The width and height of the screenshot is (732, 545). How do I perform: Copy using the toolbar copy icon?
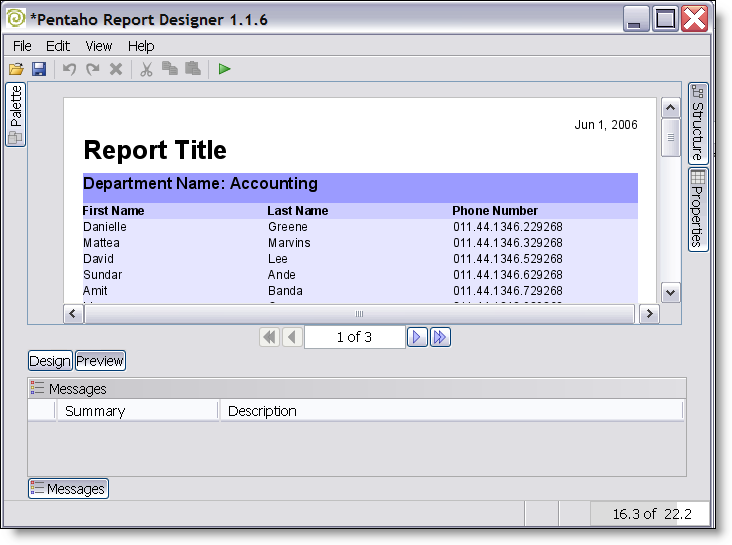pos(169,69)
